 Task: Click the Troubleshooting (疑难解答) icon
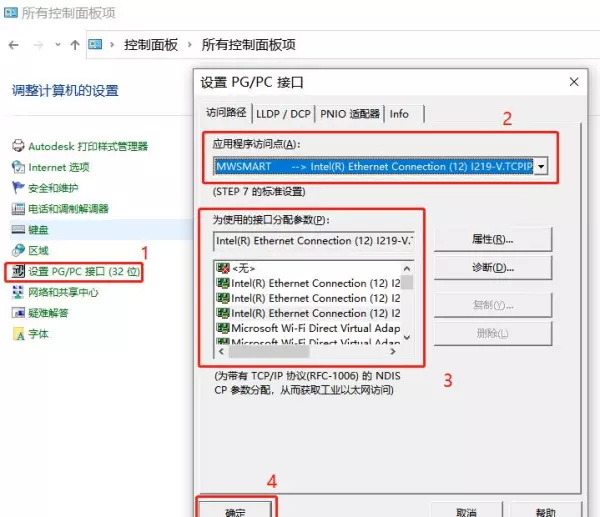click(18, 313)
